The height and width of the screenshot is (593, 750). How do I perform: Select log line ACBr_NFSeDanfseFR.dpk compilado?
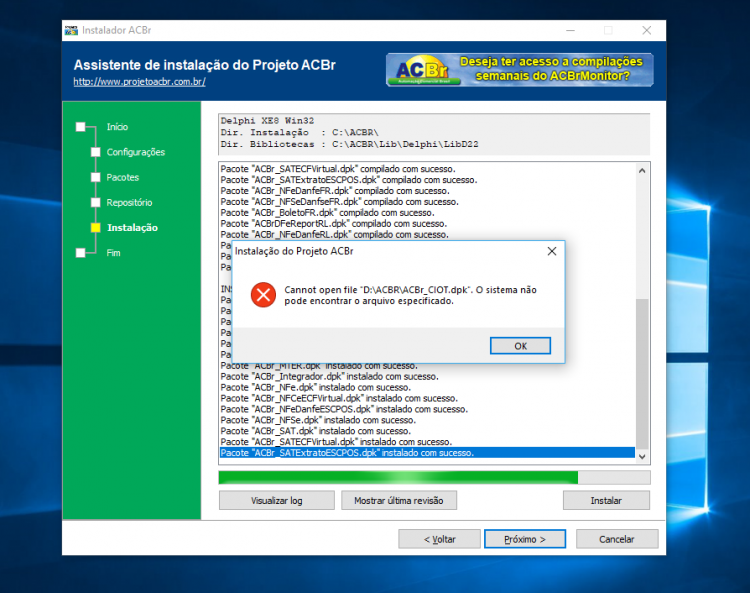[x=339, y=202]
